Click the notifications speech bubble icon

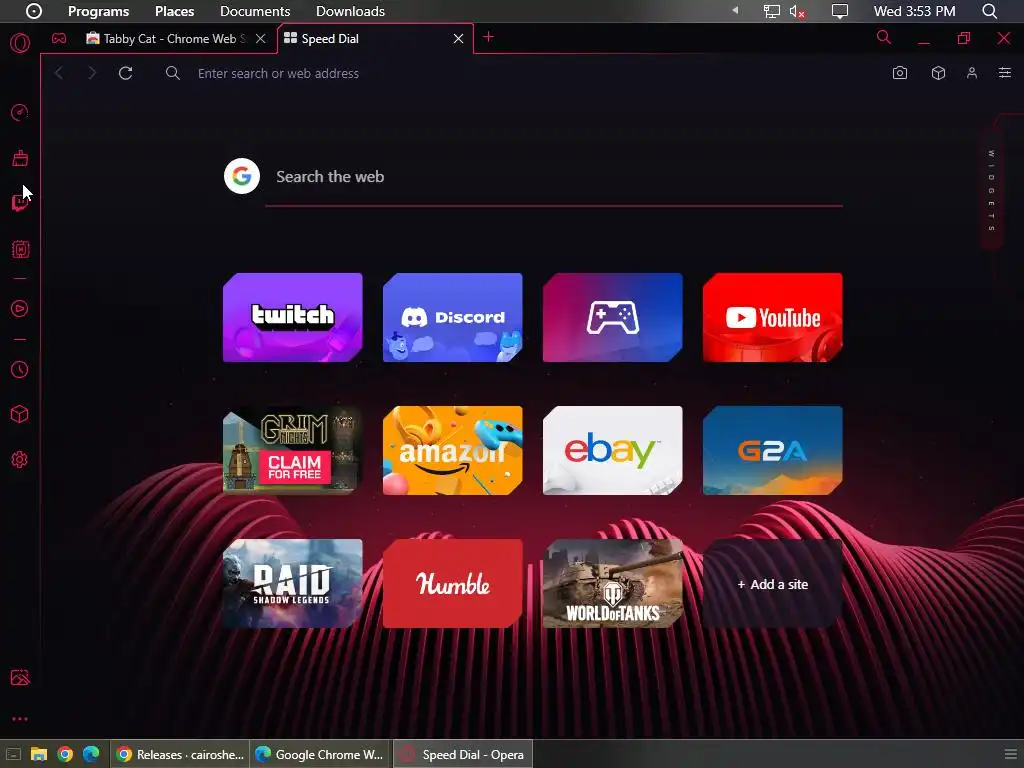coord(840,11)
